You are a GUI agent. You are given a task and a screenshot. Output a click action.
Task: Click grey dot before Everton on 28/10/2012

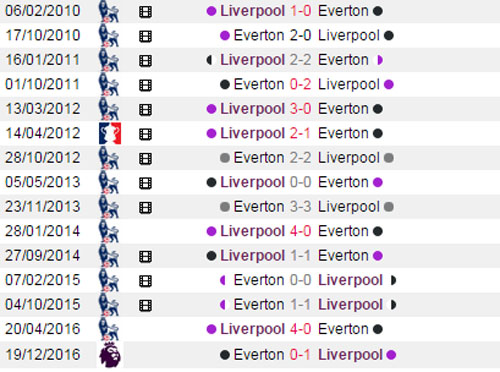(225, 158)
